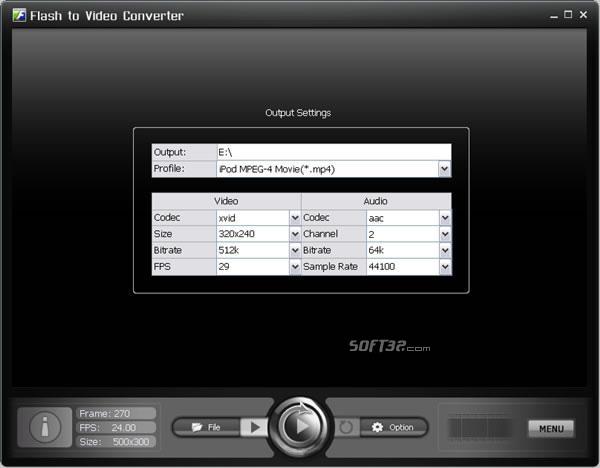600x468 pixels.
Task: Open the audio Bitrate 64k dropdown
Action: (x=444, y=251)
